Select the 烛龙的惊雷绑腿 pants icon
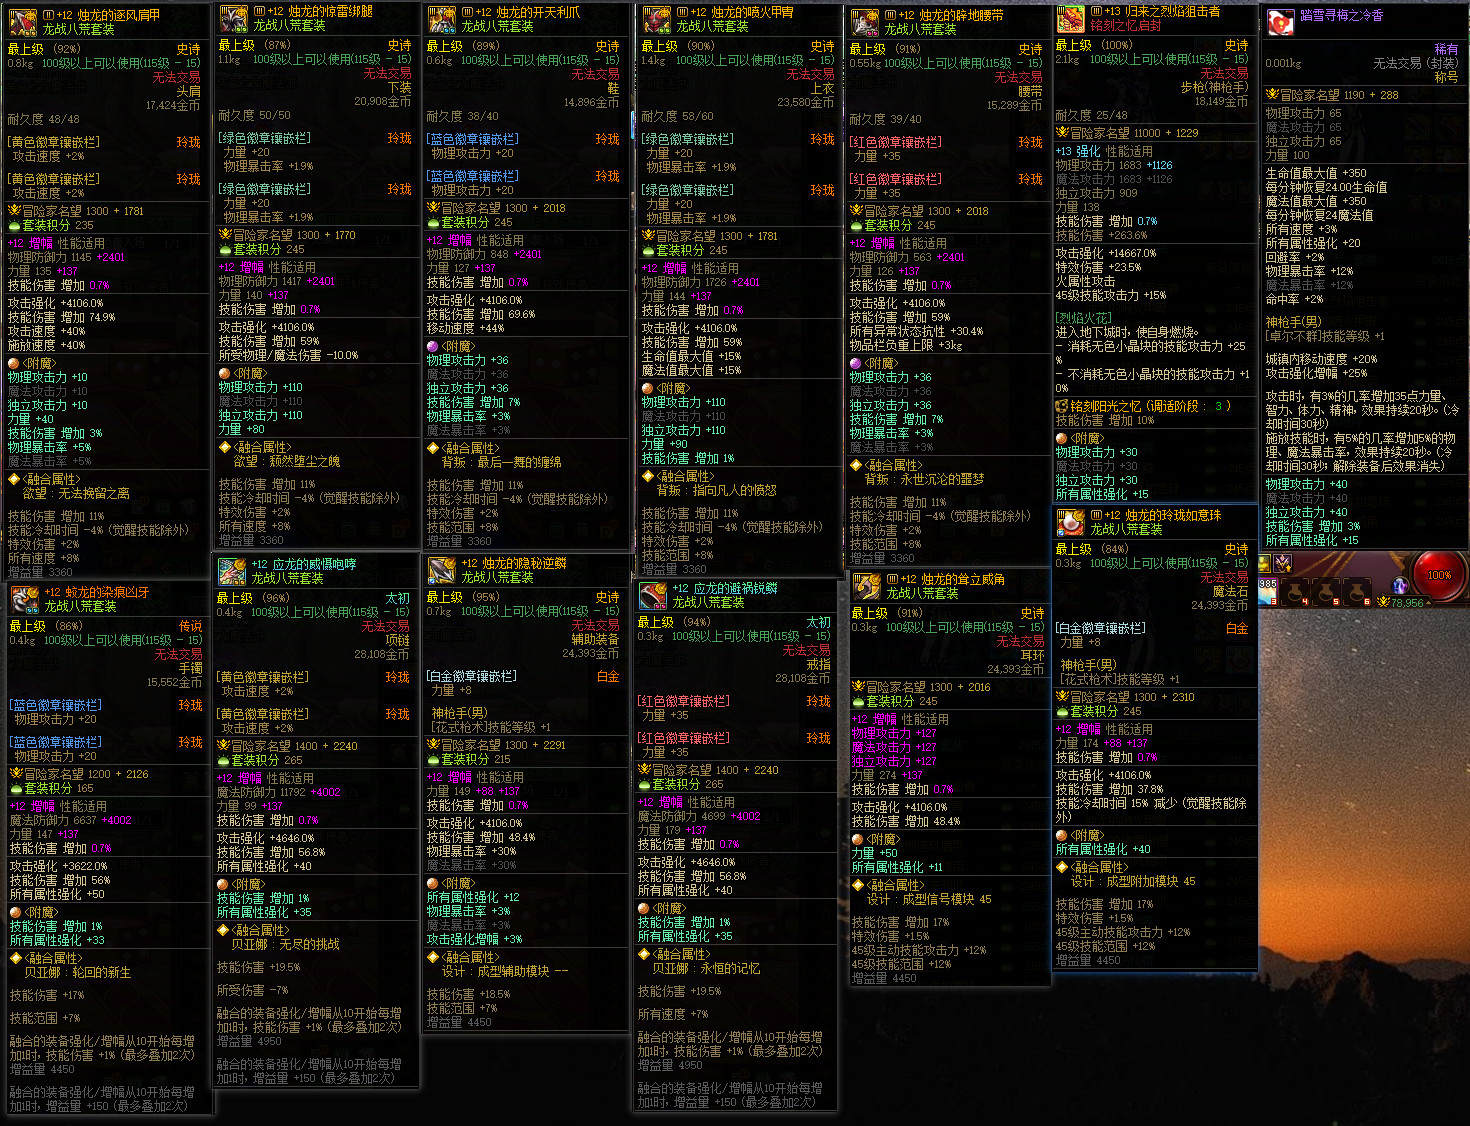 [234, 18]
